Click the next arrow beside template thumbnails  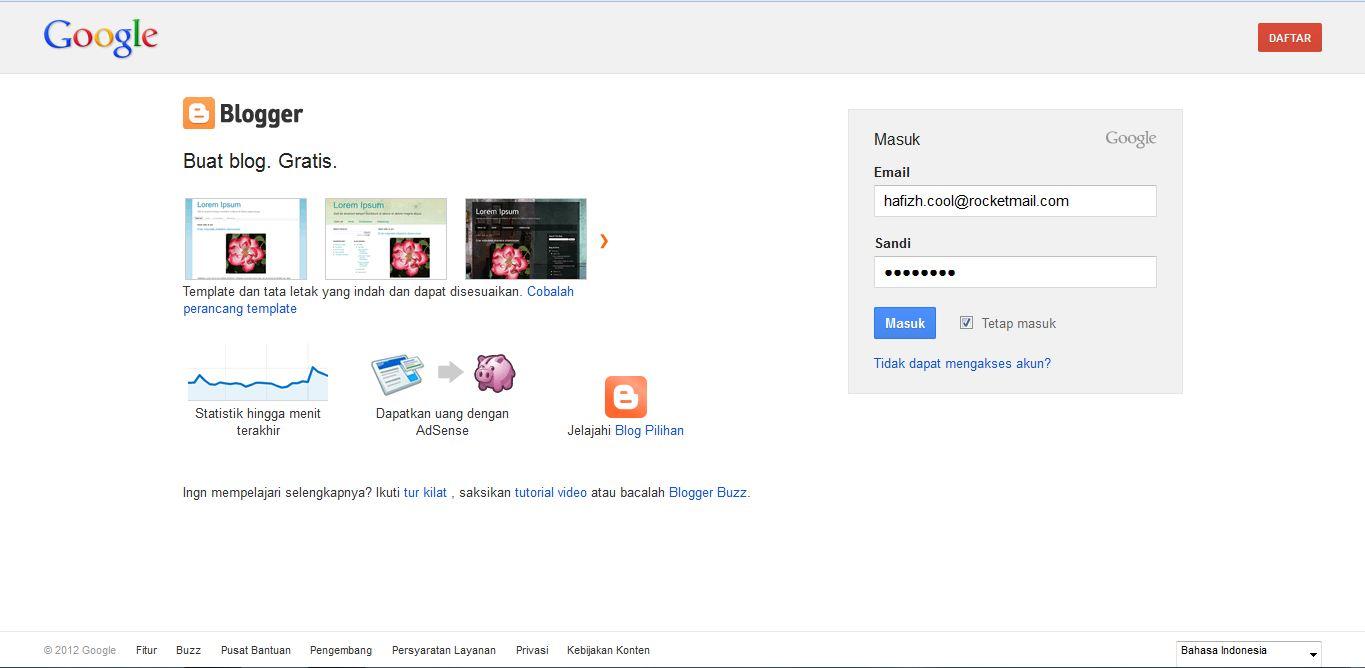(x=604, y=240)
